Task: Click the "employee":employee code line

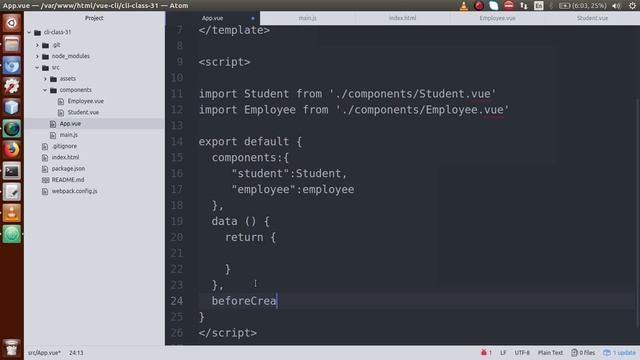Action: [x=293, y=189]
